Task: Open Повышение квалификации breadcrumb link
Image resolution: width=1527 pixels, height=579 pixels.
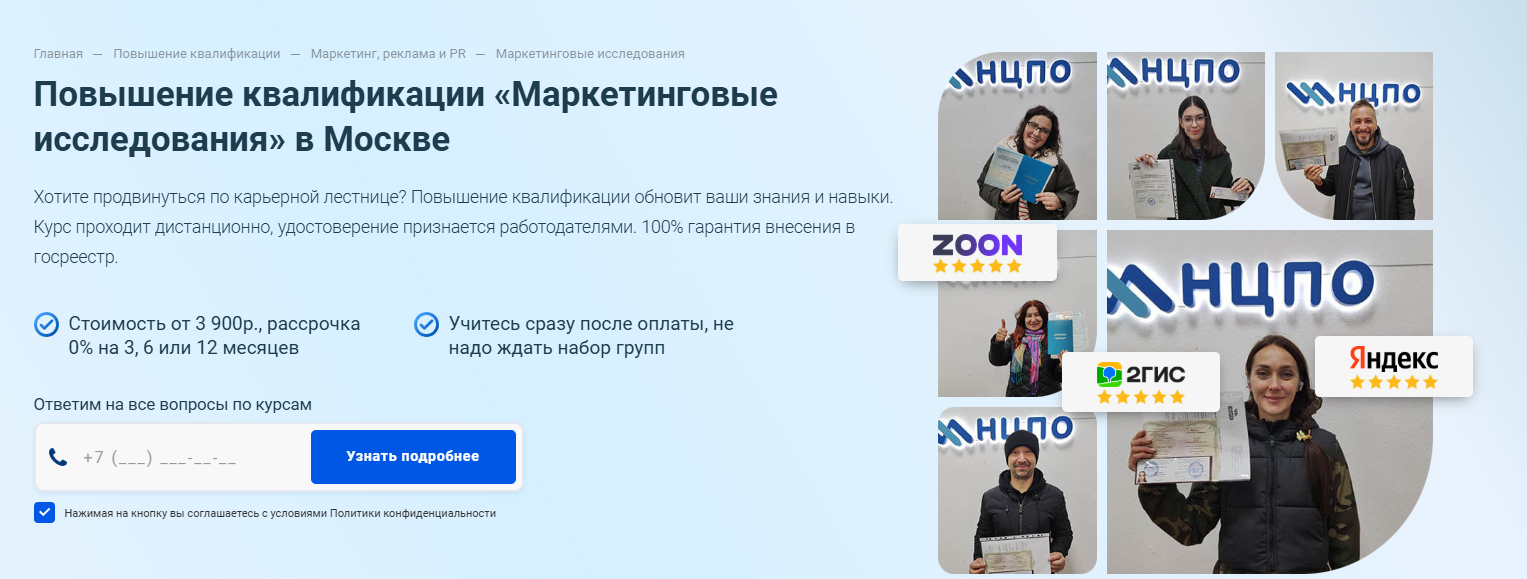Action: coord(197,54)
